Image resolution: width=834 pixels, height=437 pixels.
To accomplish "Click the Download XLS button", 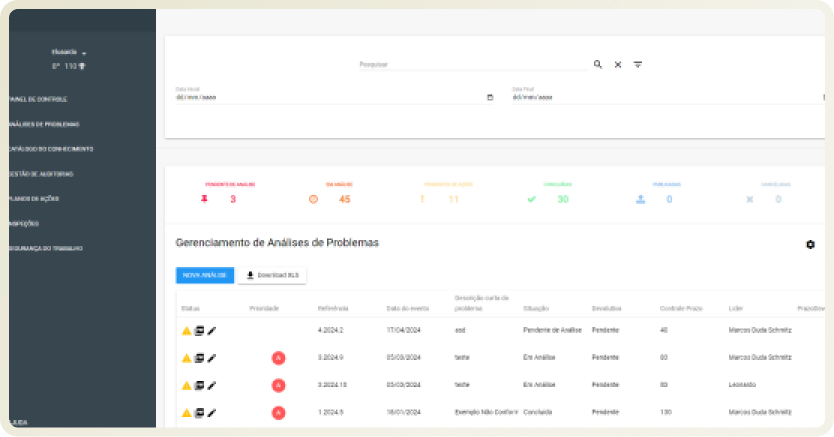I will tap(272, 275).
